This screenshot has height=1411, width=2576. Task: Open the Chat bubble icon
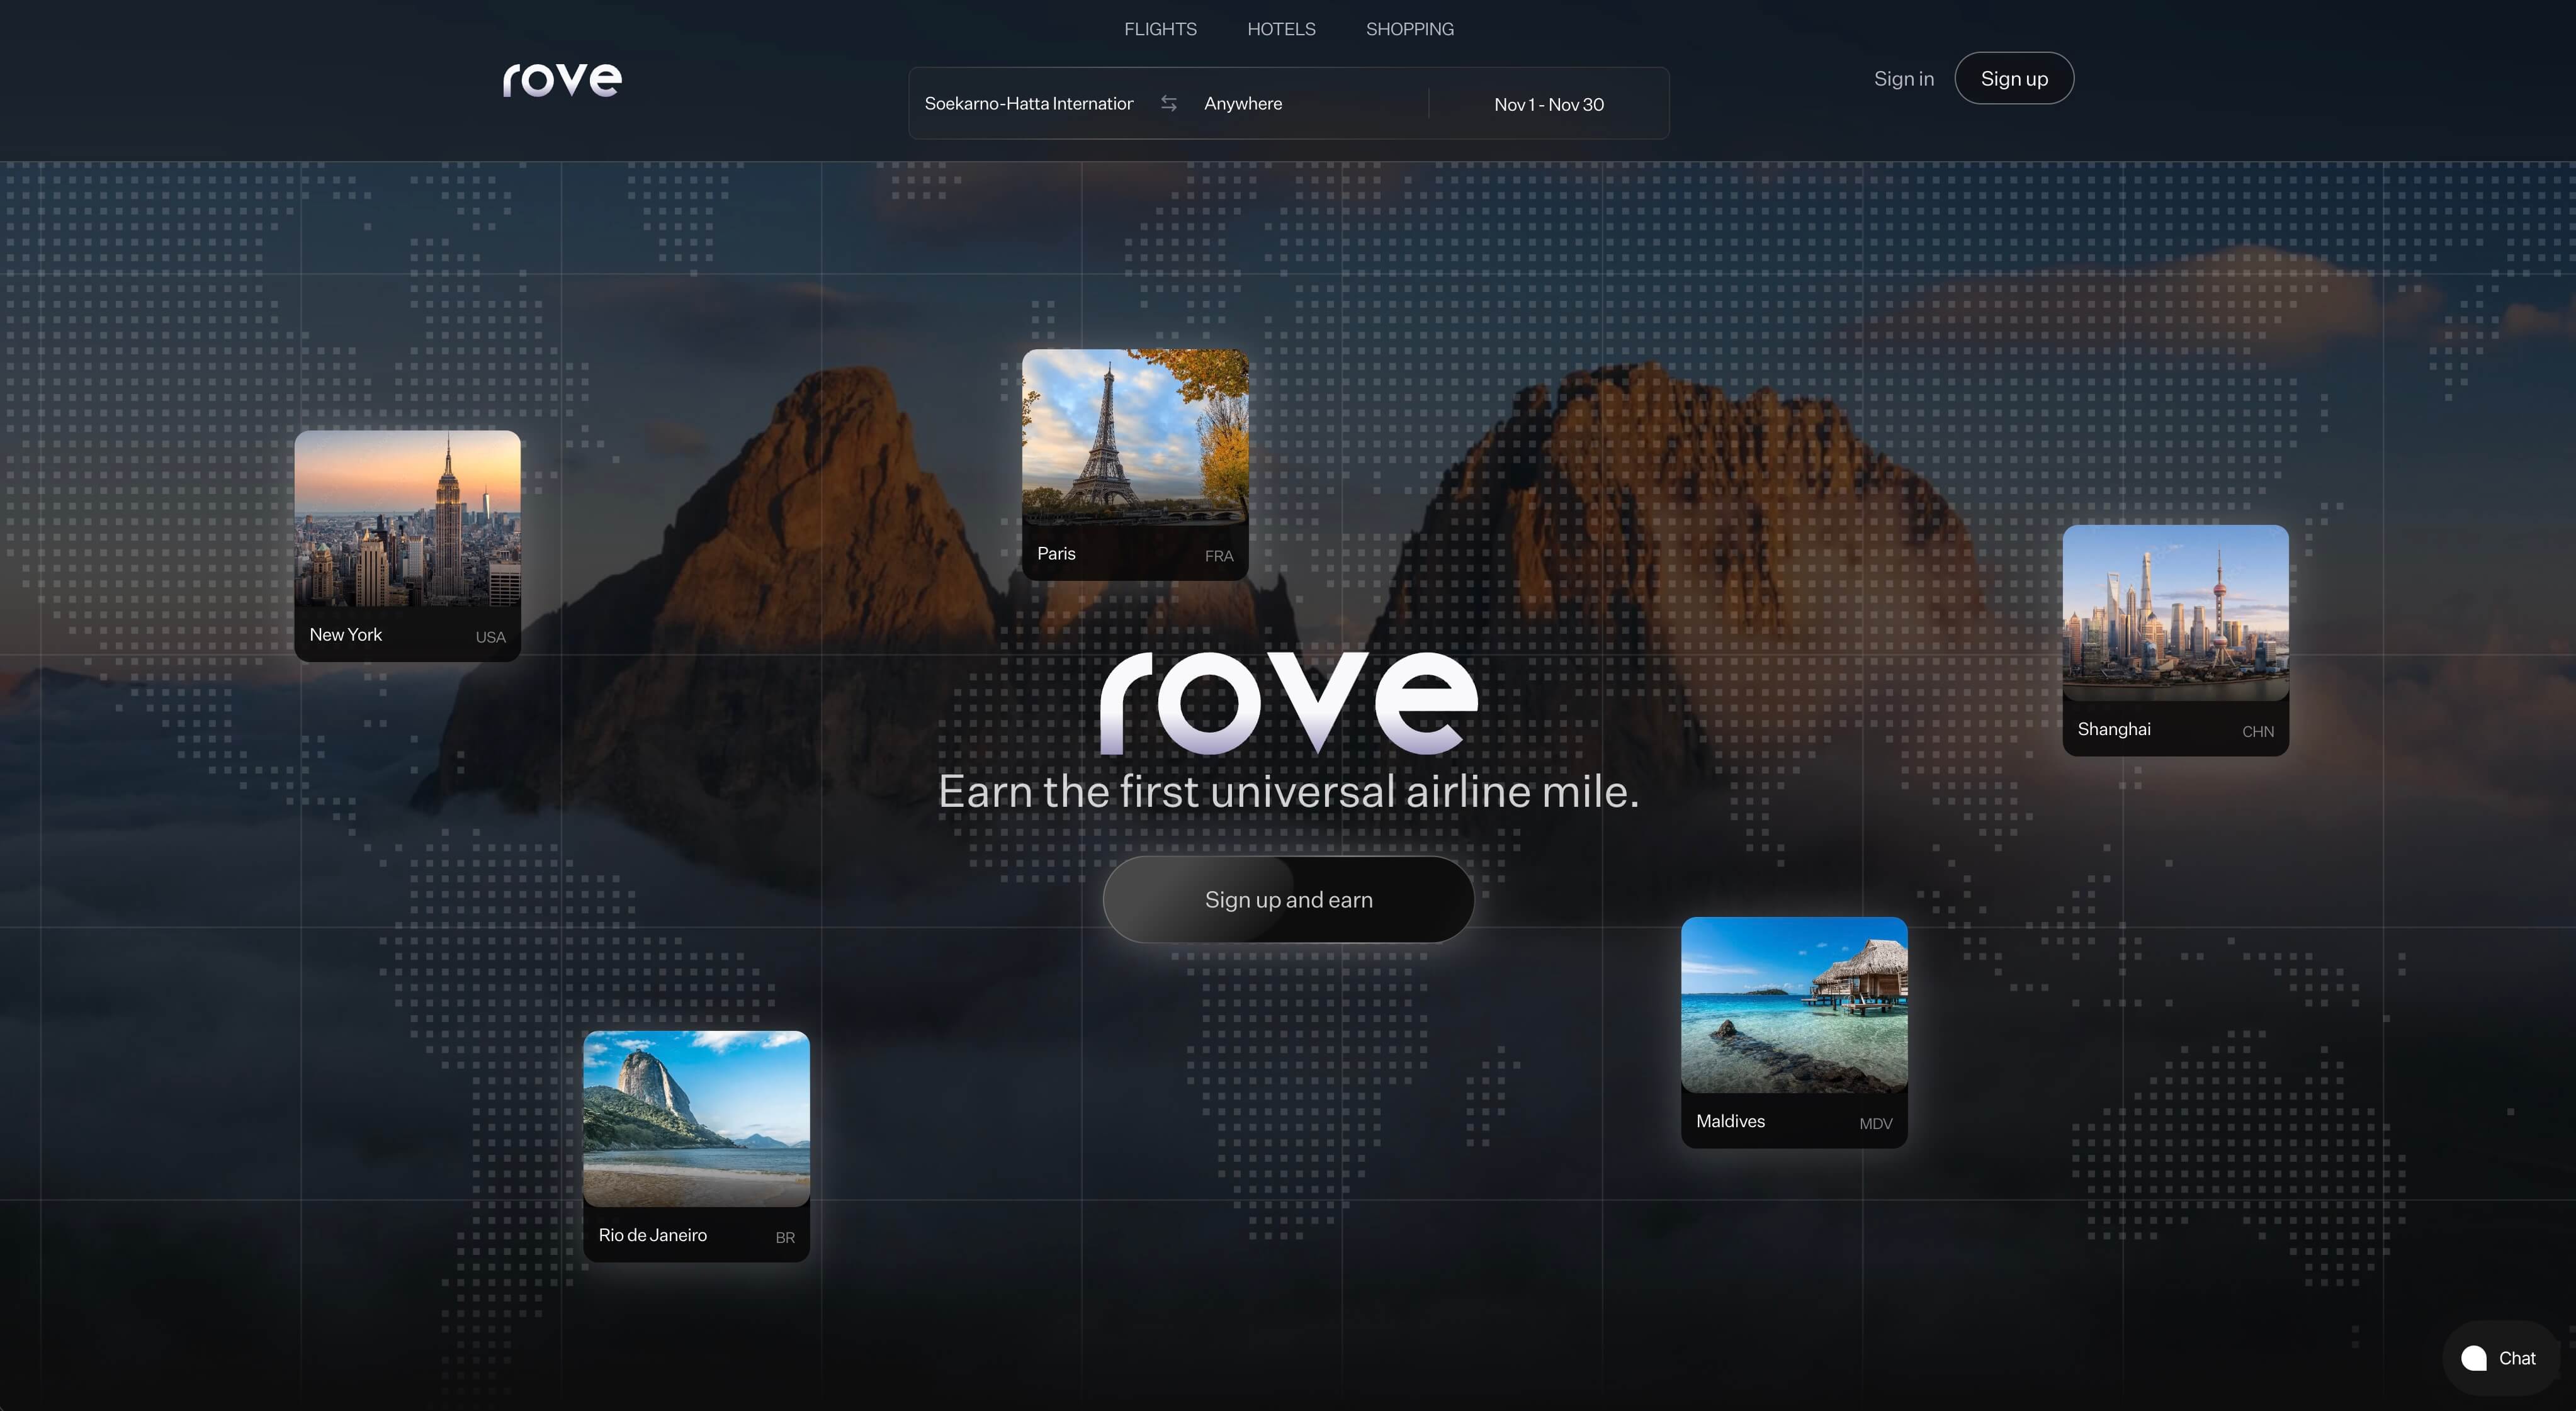2474,1358
